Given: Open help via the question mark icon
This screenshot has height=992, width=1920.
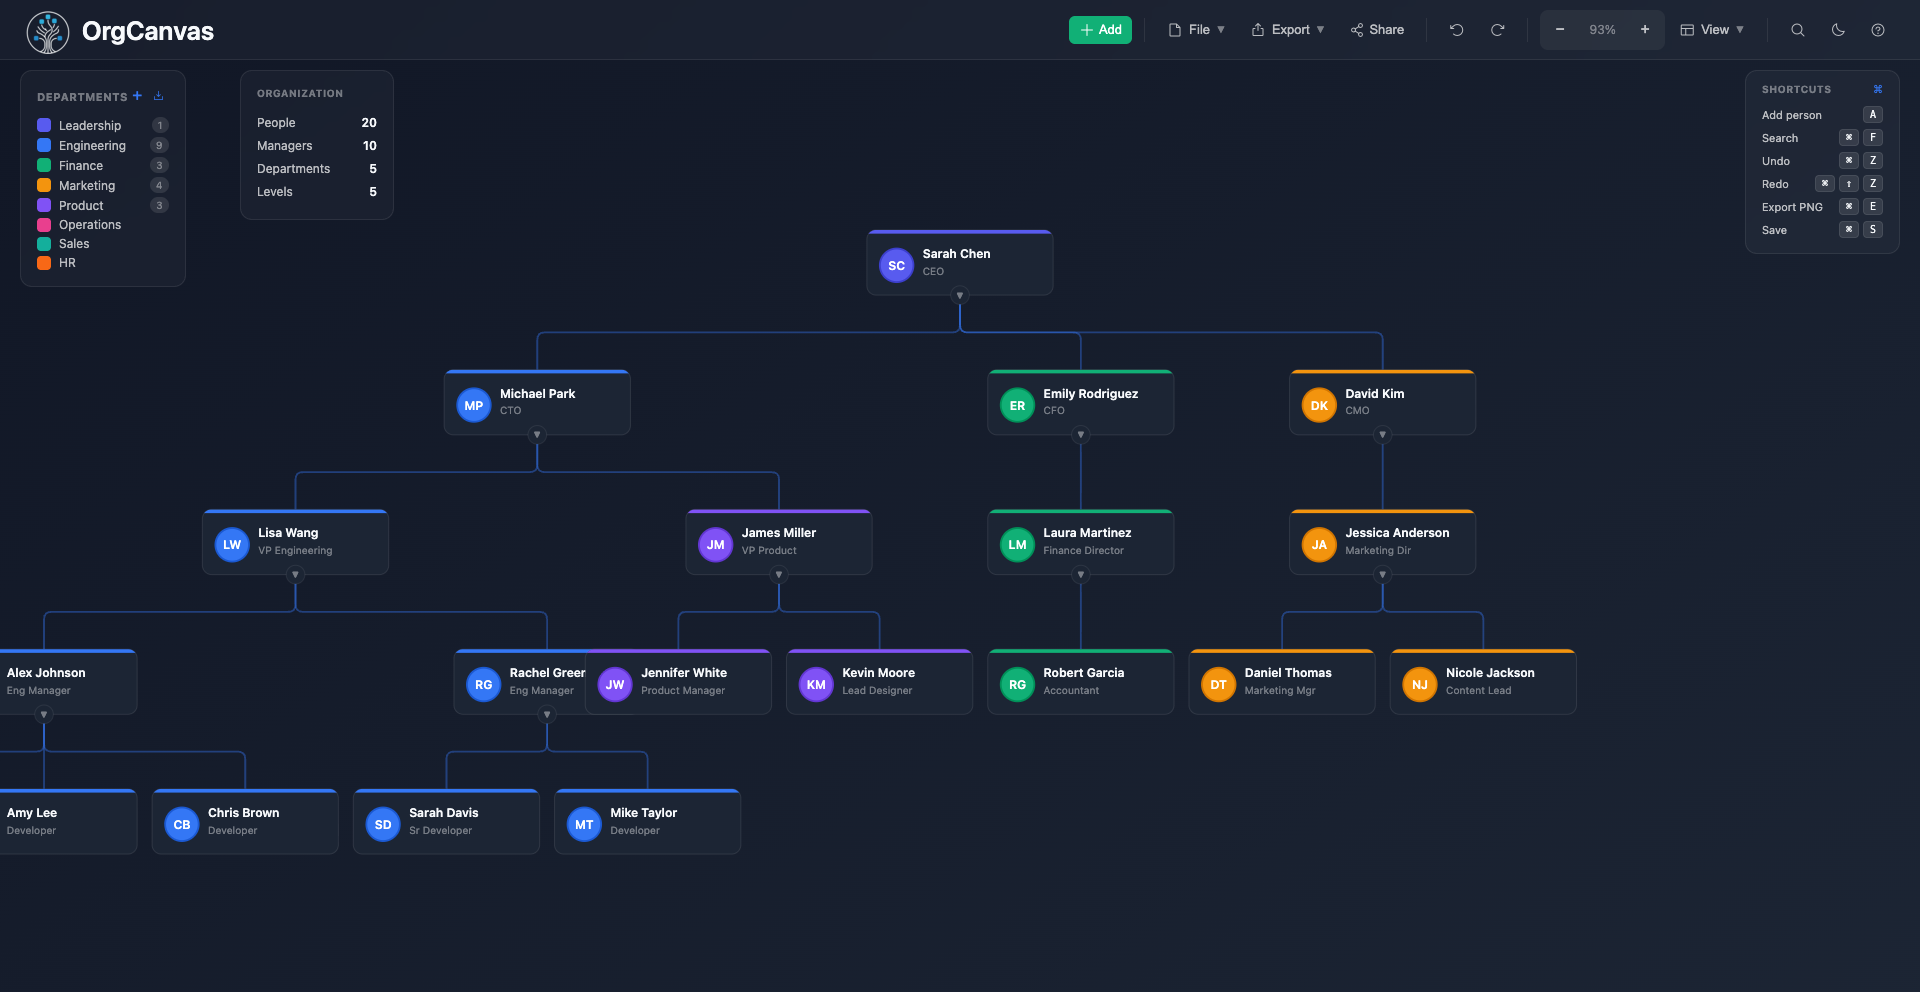Looking at the screenshot, I should [1879, 30].
